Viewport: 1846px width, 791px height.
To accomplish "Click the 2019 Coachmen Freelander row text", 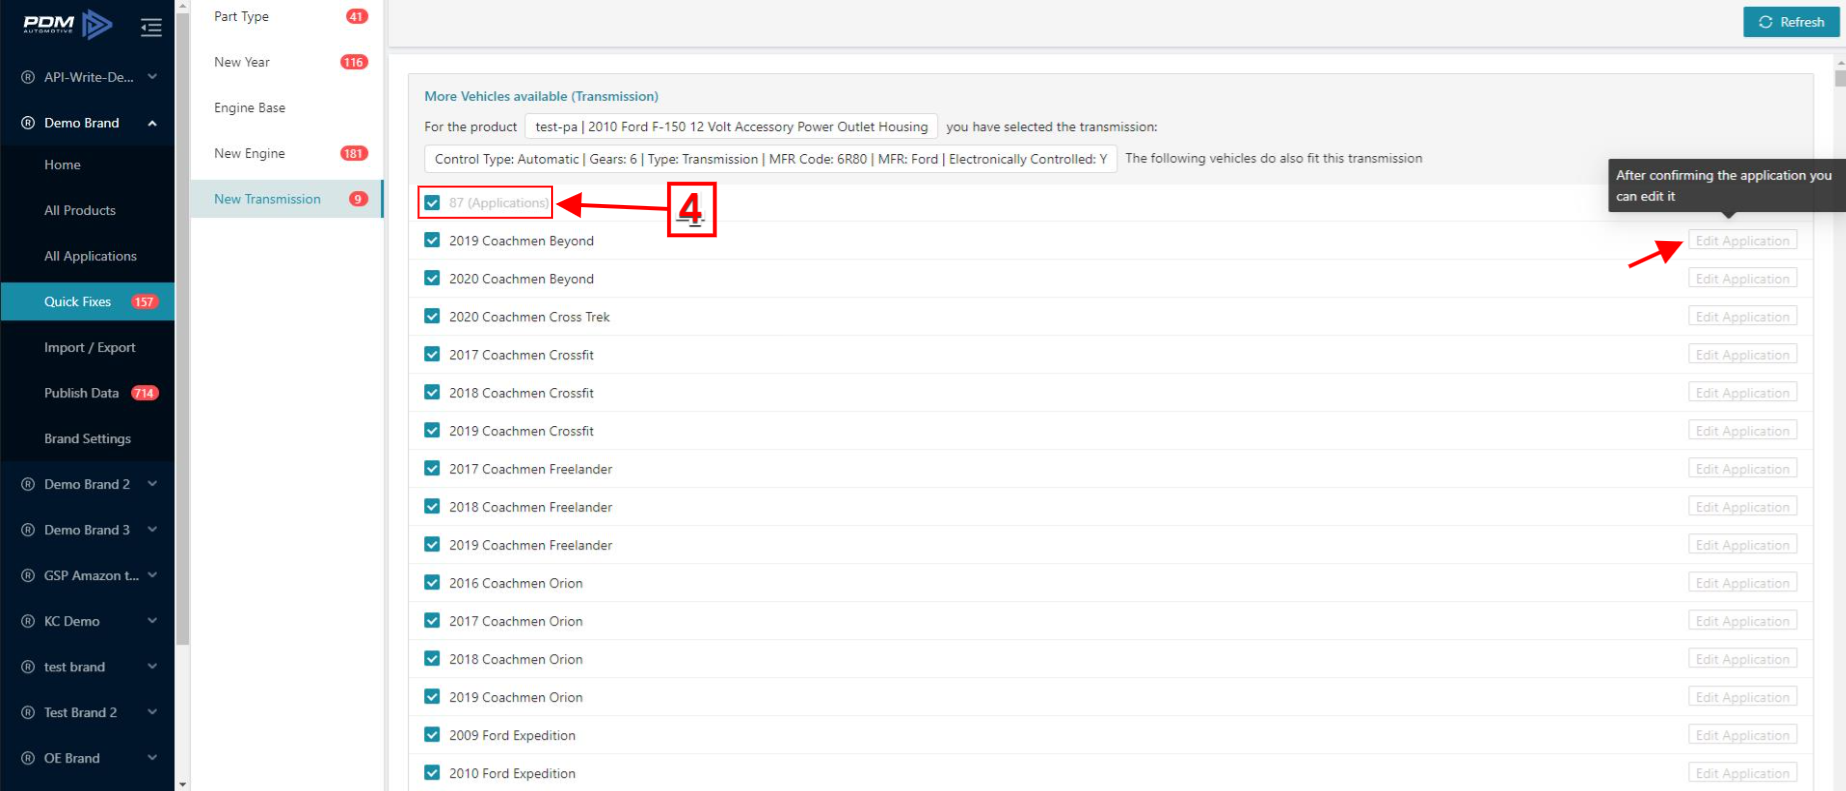I will 530,545.
